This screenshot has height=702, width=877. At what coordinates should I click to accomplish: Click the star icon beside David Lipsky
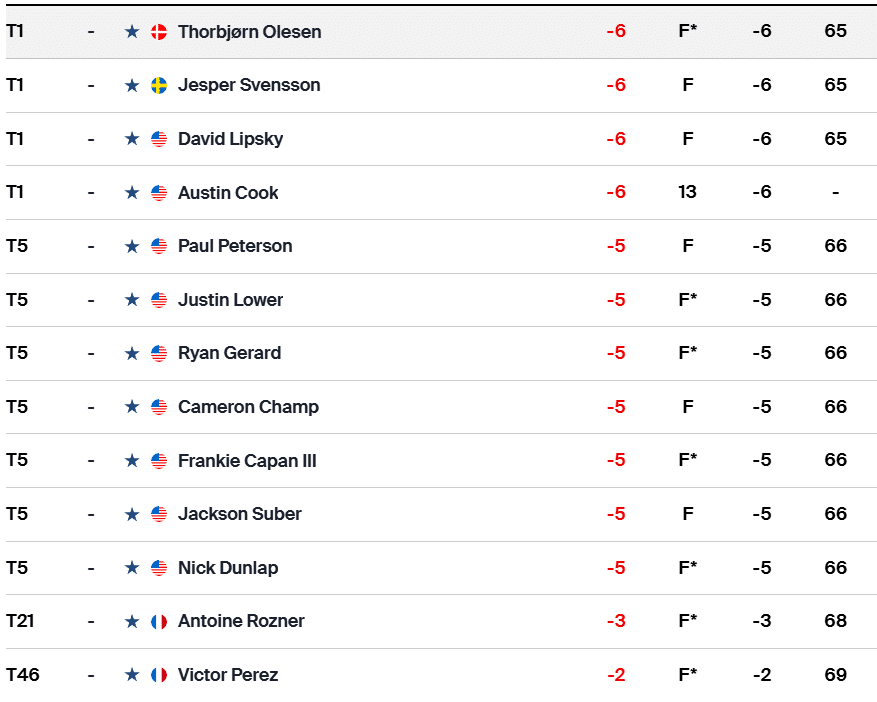(x=132, y=139)
